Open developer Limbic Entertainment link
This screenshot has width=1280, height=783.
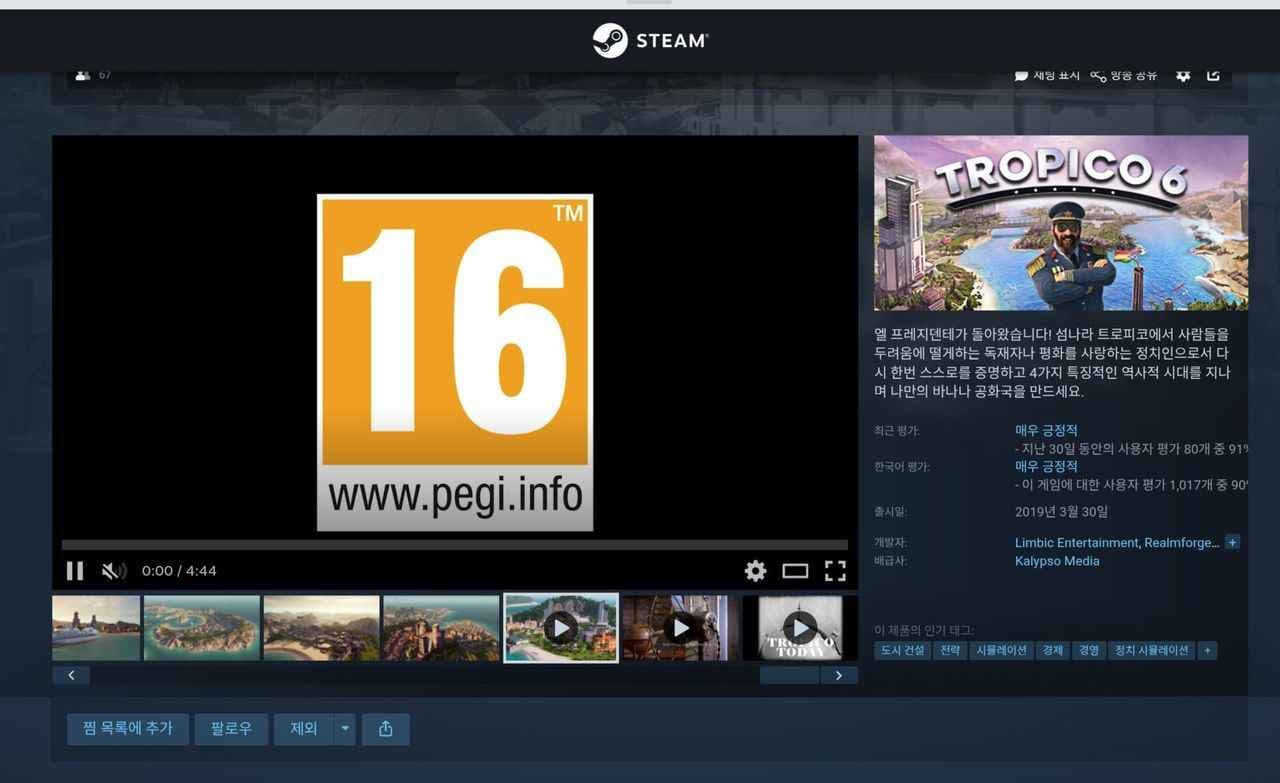point(1077,543)
